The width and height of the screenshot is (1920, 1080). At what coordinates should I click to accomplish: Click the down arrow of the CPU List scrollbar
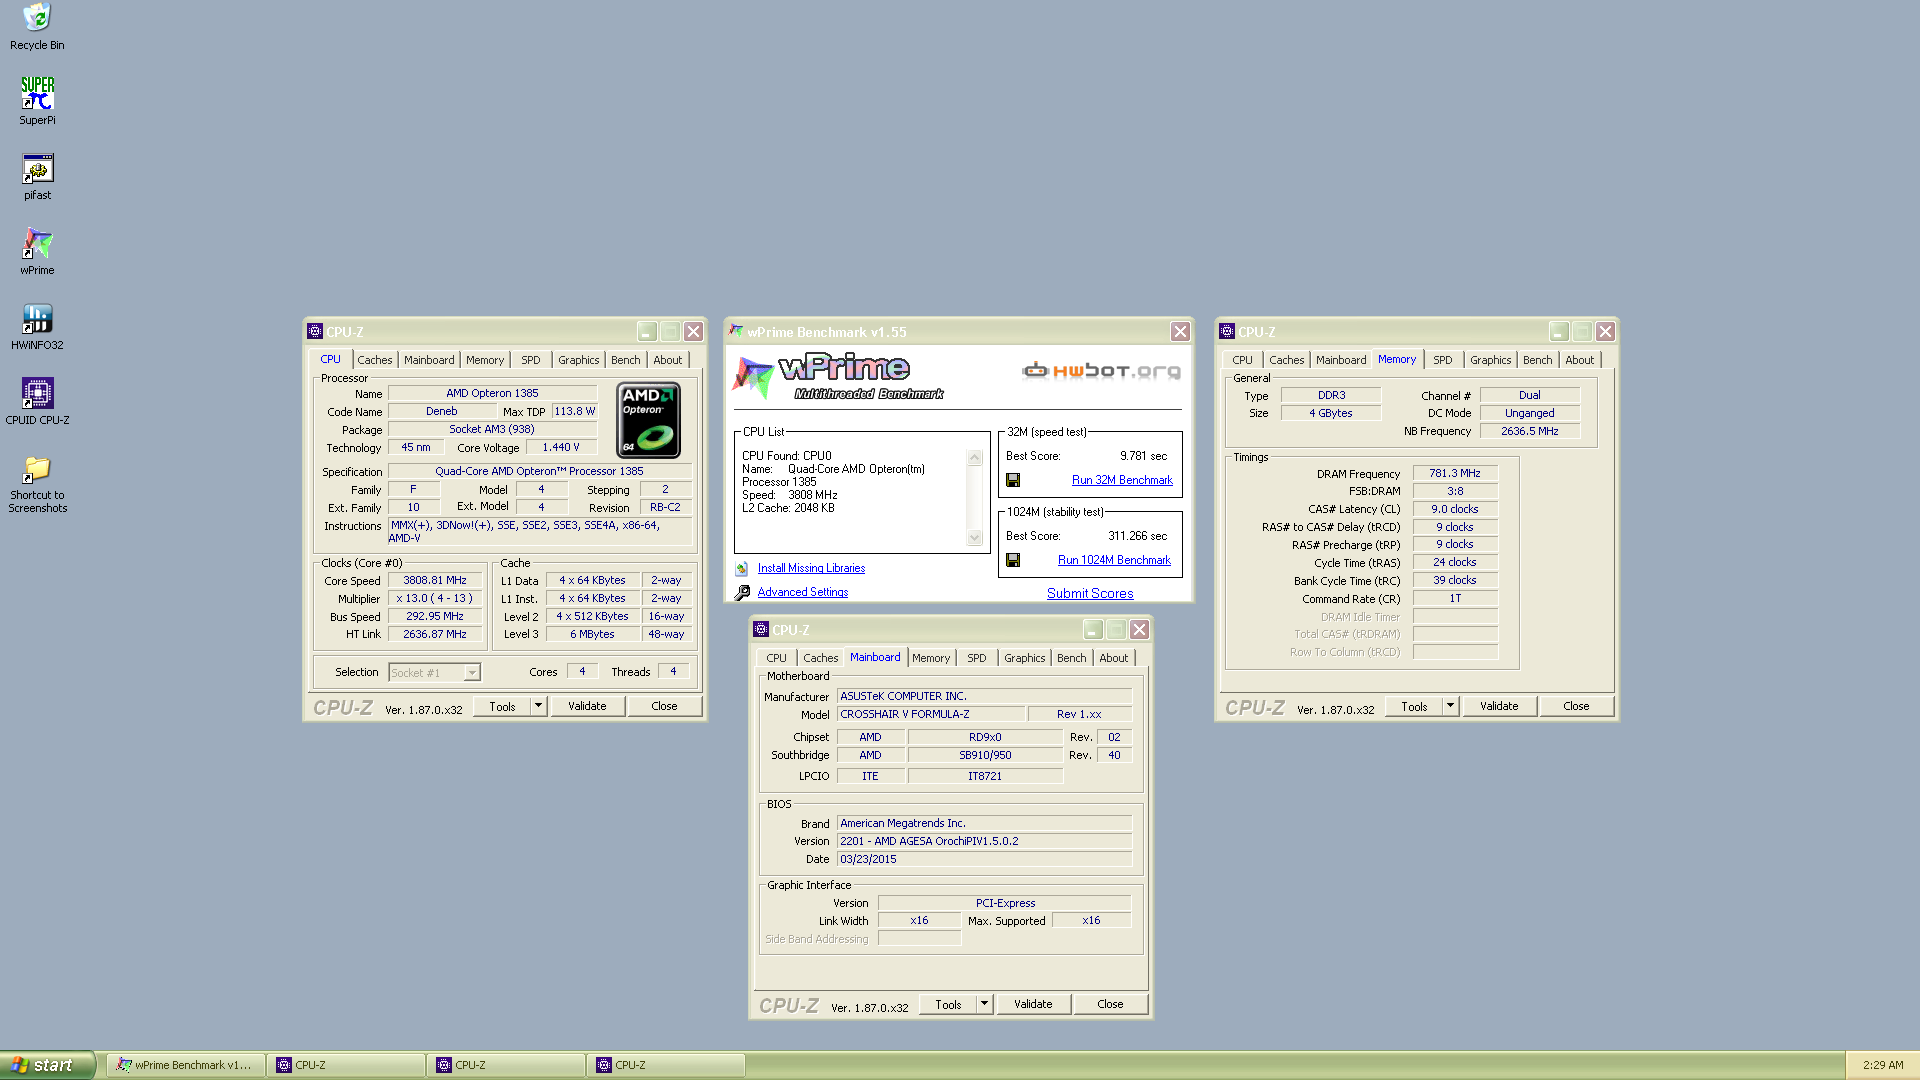point(975,538)
